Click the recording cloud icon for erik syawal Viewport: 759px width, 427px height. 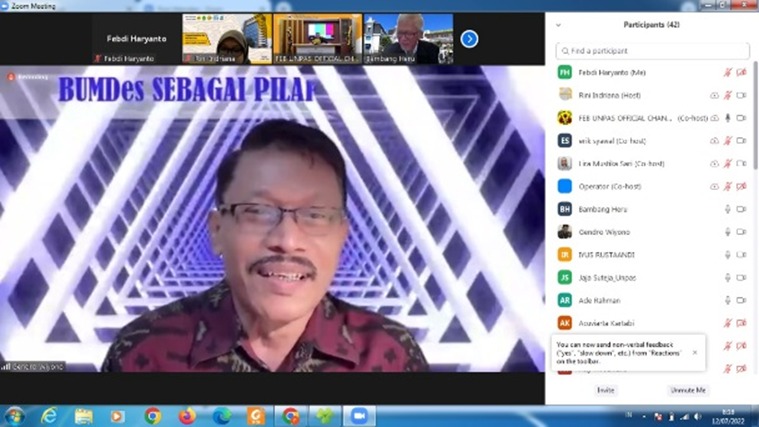pos(714,141)
